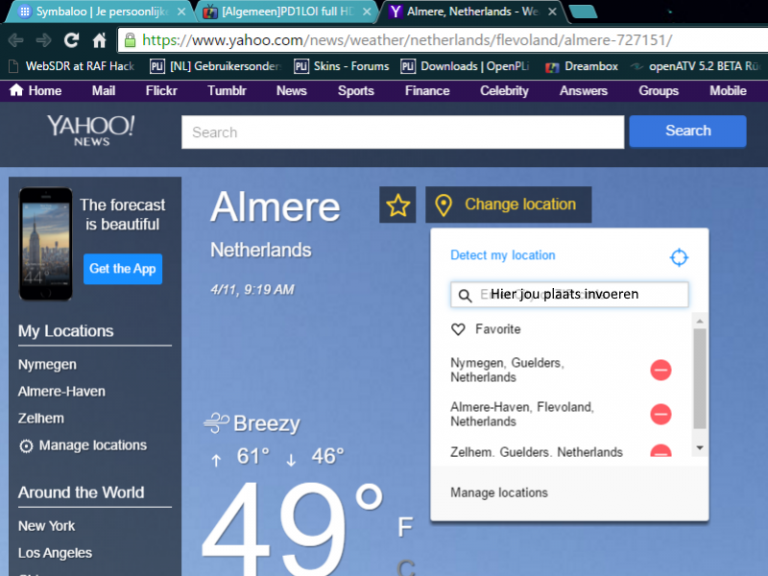Screen dimensions: 768x576
Task: Click the heart icon next to Favorite
Action: (x=458, y=329)
